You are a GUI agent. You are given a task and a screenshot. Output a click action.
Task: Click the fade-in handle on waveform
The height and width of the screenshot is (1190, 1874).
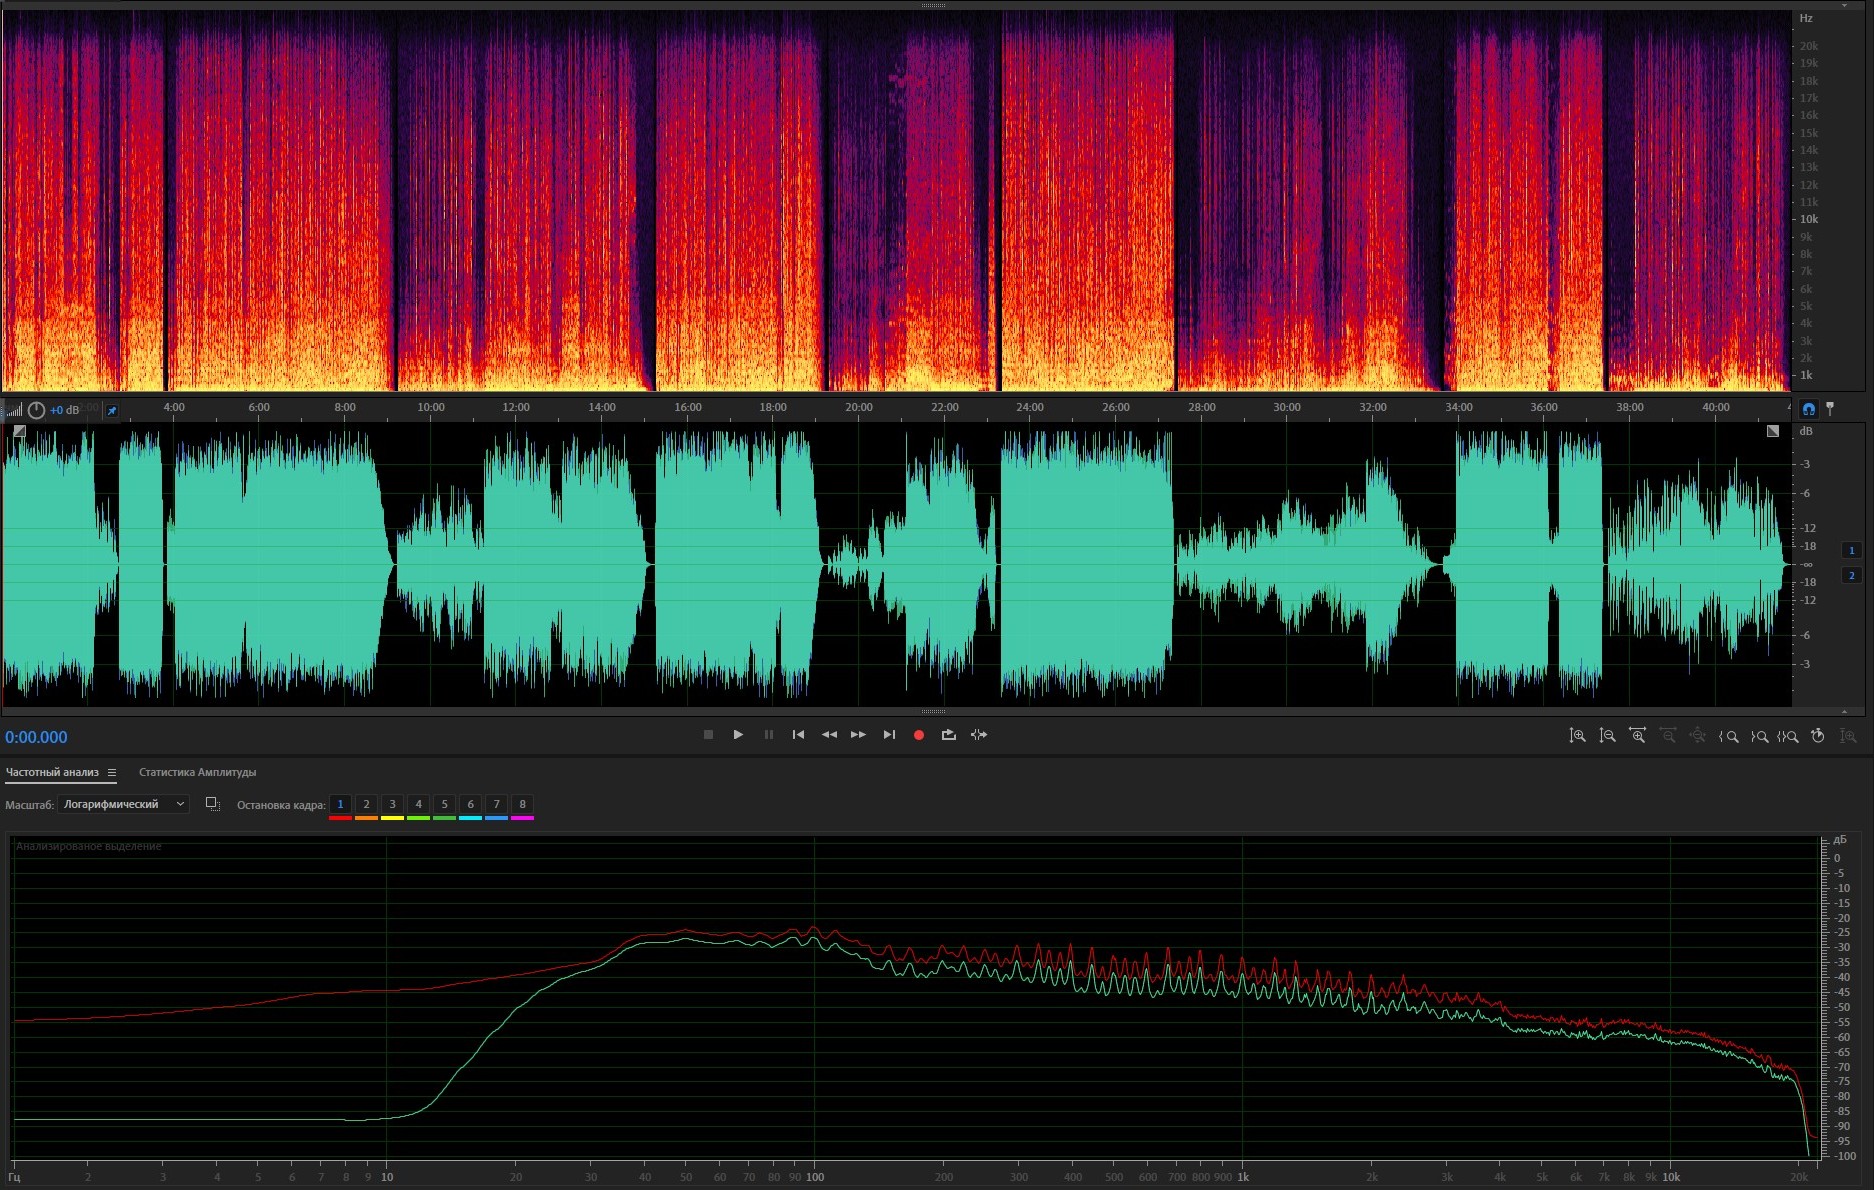tap(19, 431)
